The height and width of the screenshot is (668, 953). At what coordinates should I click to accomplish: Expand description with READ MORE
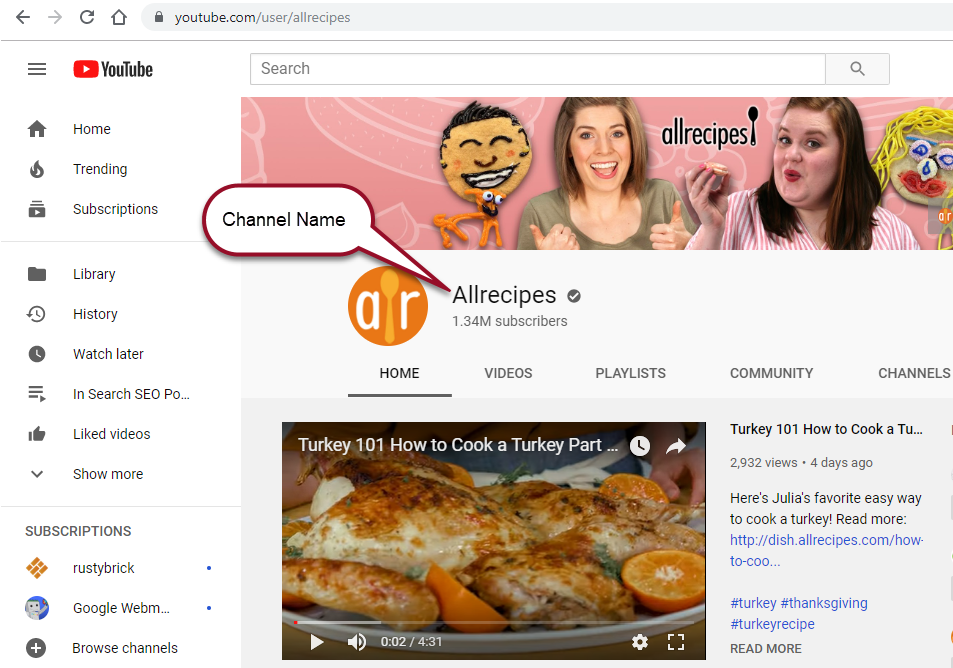pos(765,648)
